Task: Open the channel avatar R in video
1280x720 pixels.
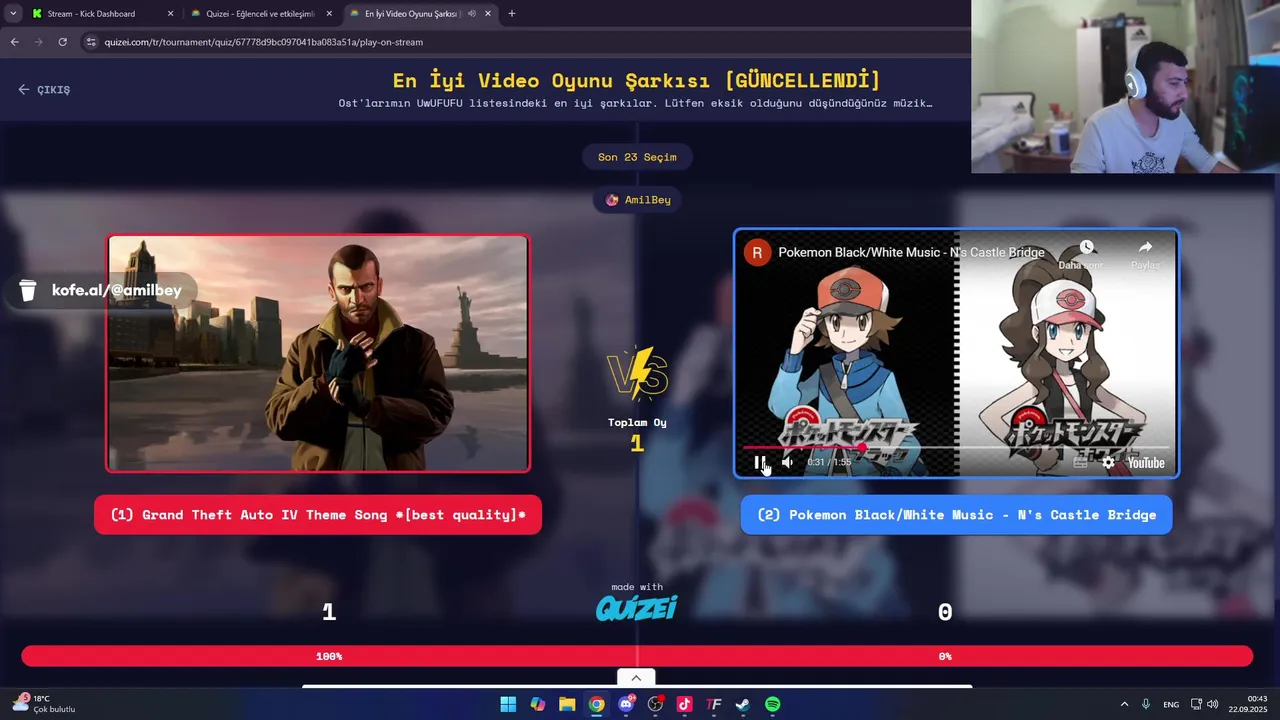Action: [757, 252]
